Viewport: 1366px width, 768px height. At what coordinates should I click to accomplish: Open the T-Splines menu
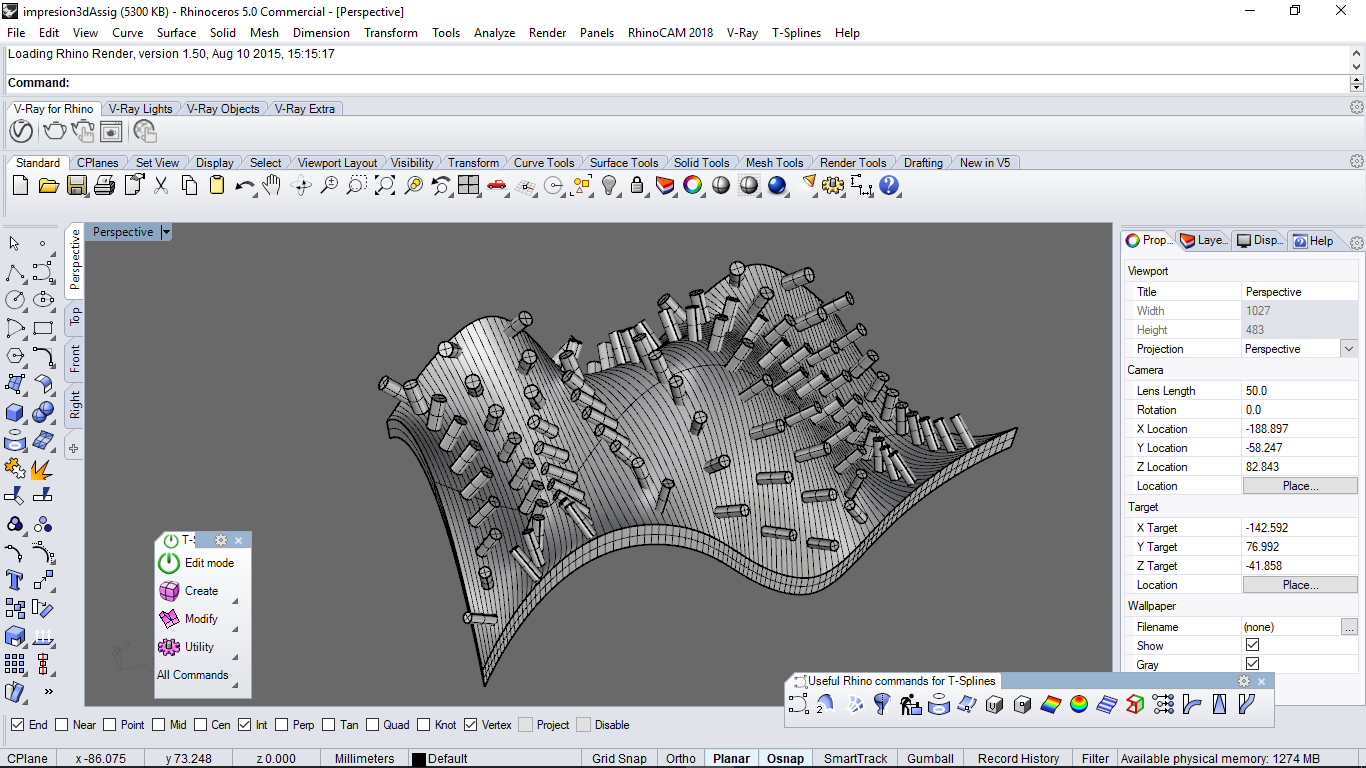pyautogui.click(x=796, y=33)
